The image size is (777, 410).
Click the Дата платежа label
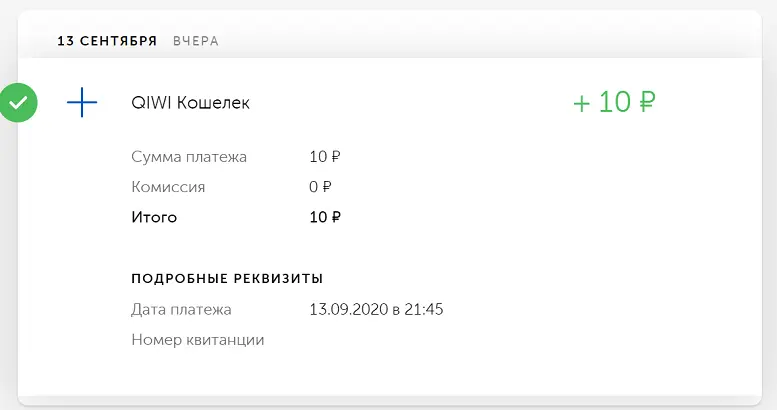[181, 309]
